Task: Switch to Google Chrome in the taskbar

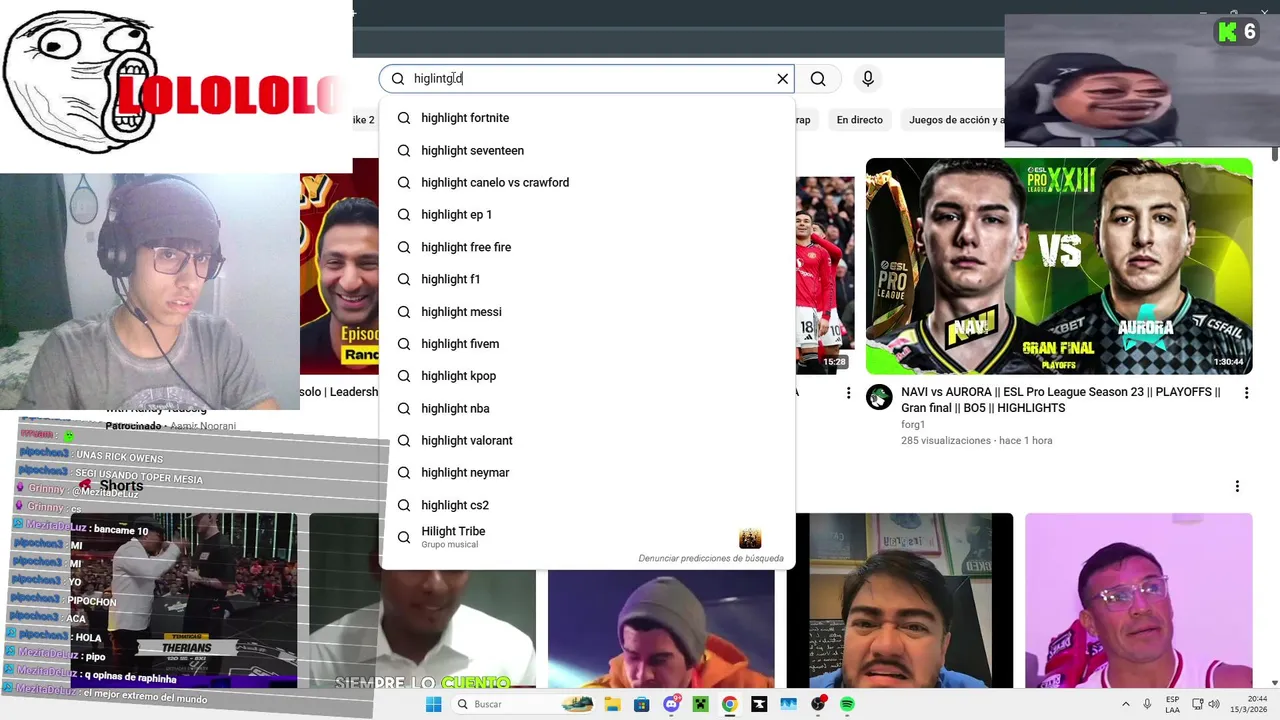Action: point(730,704)
